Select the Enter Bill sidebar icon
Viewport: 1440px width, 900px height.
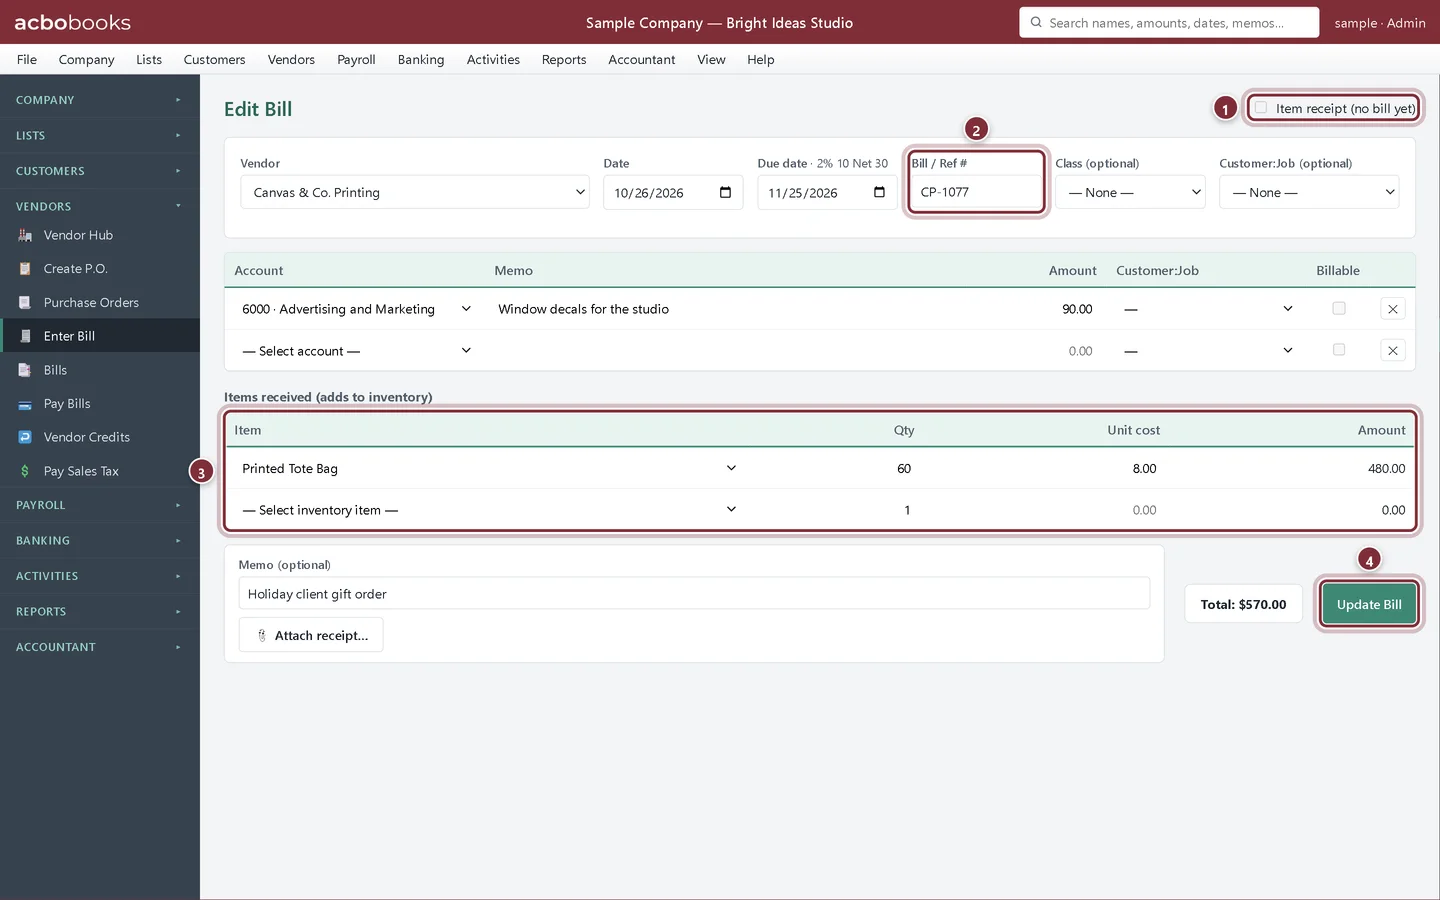[25, 336]
